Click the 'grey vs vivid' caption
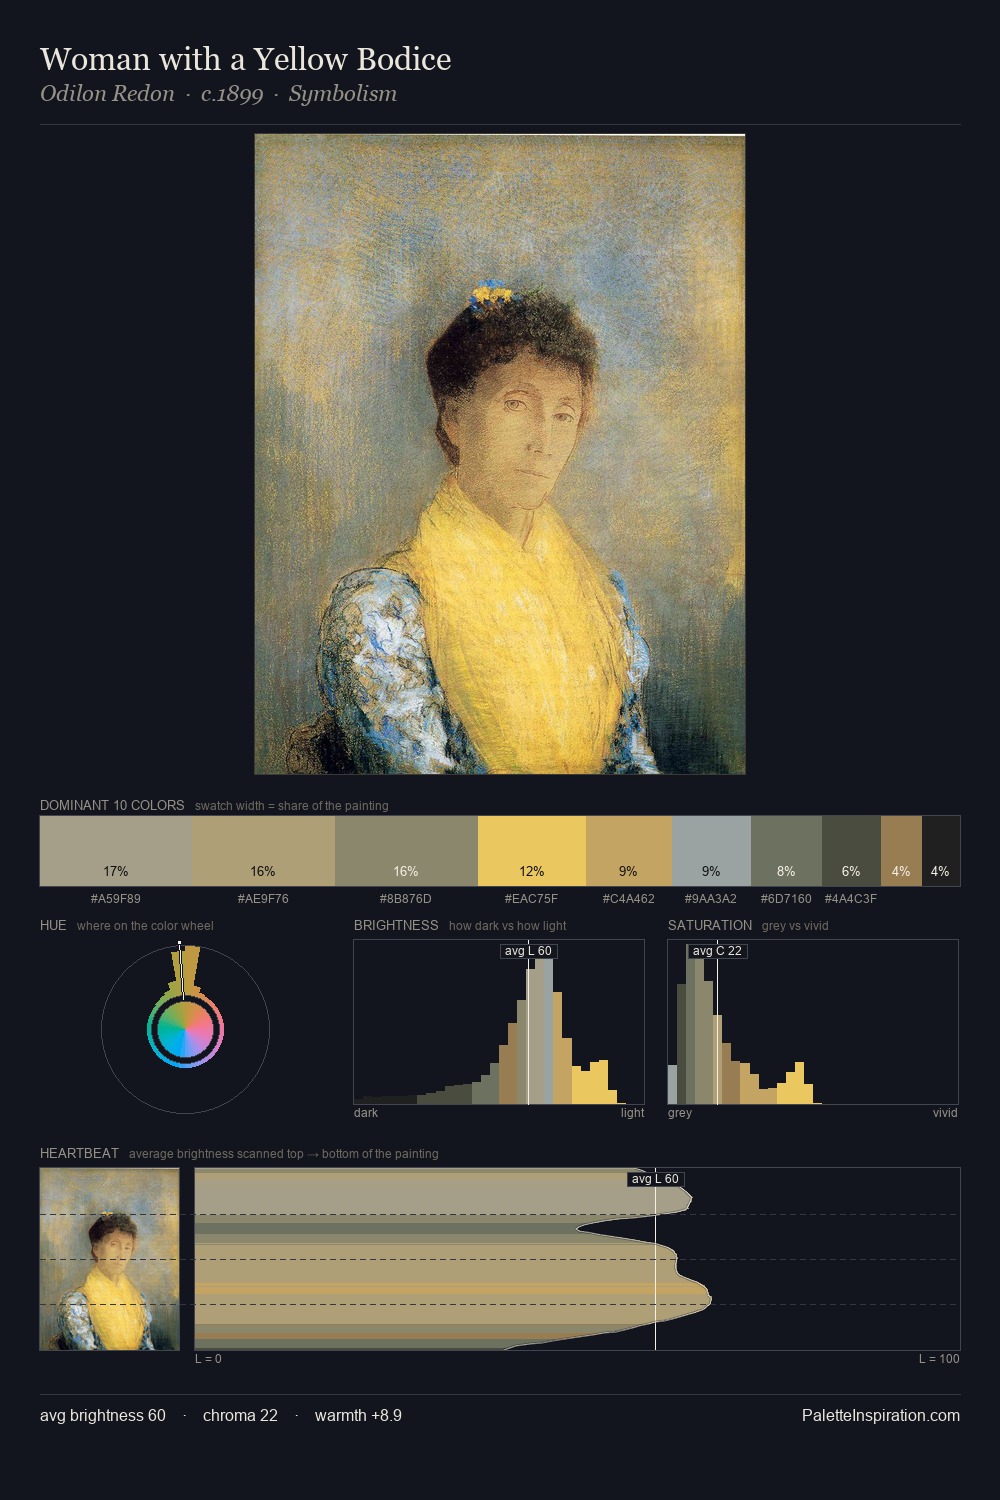 [x=795, y=926]
